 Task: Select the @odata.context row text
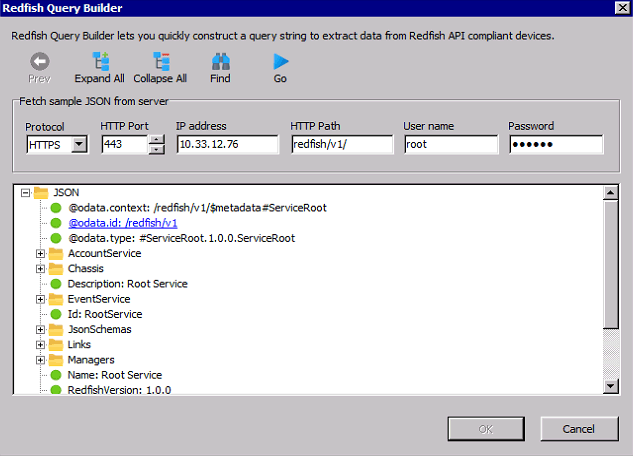[197, 208]
